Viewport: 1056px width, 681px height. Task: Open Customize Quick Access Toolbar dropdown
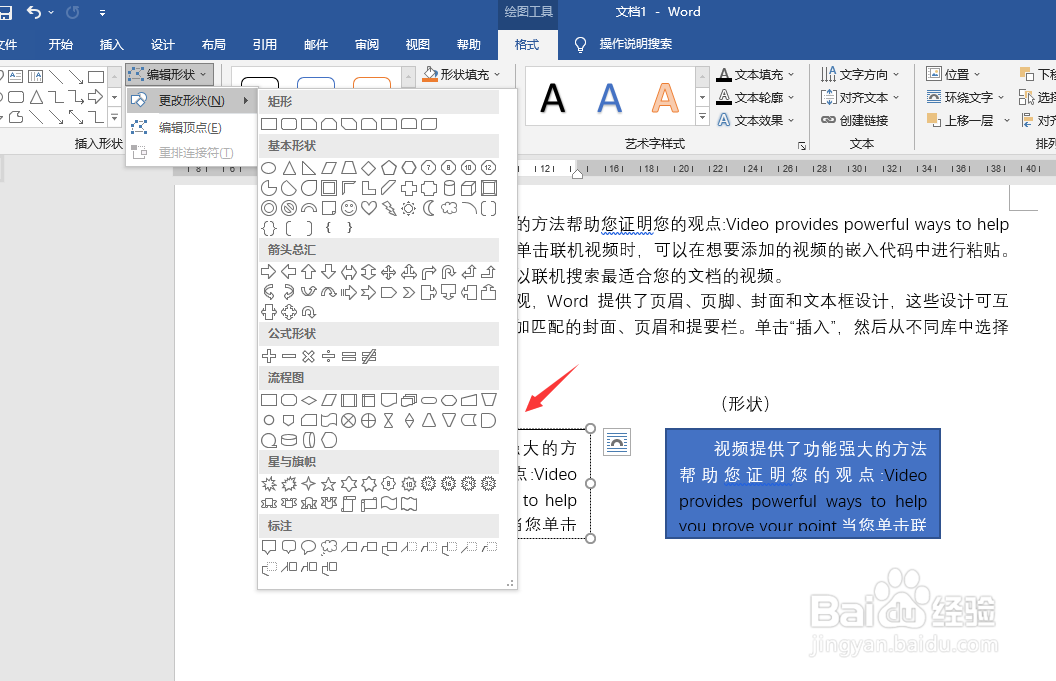102,12
